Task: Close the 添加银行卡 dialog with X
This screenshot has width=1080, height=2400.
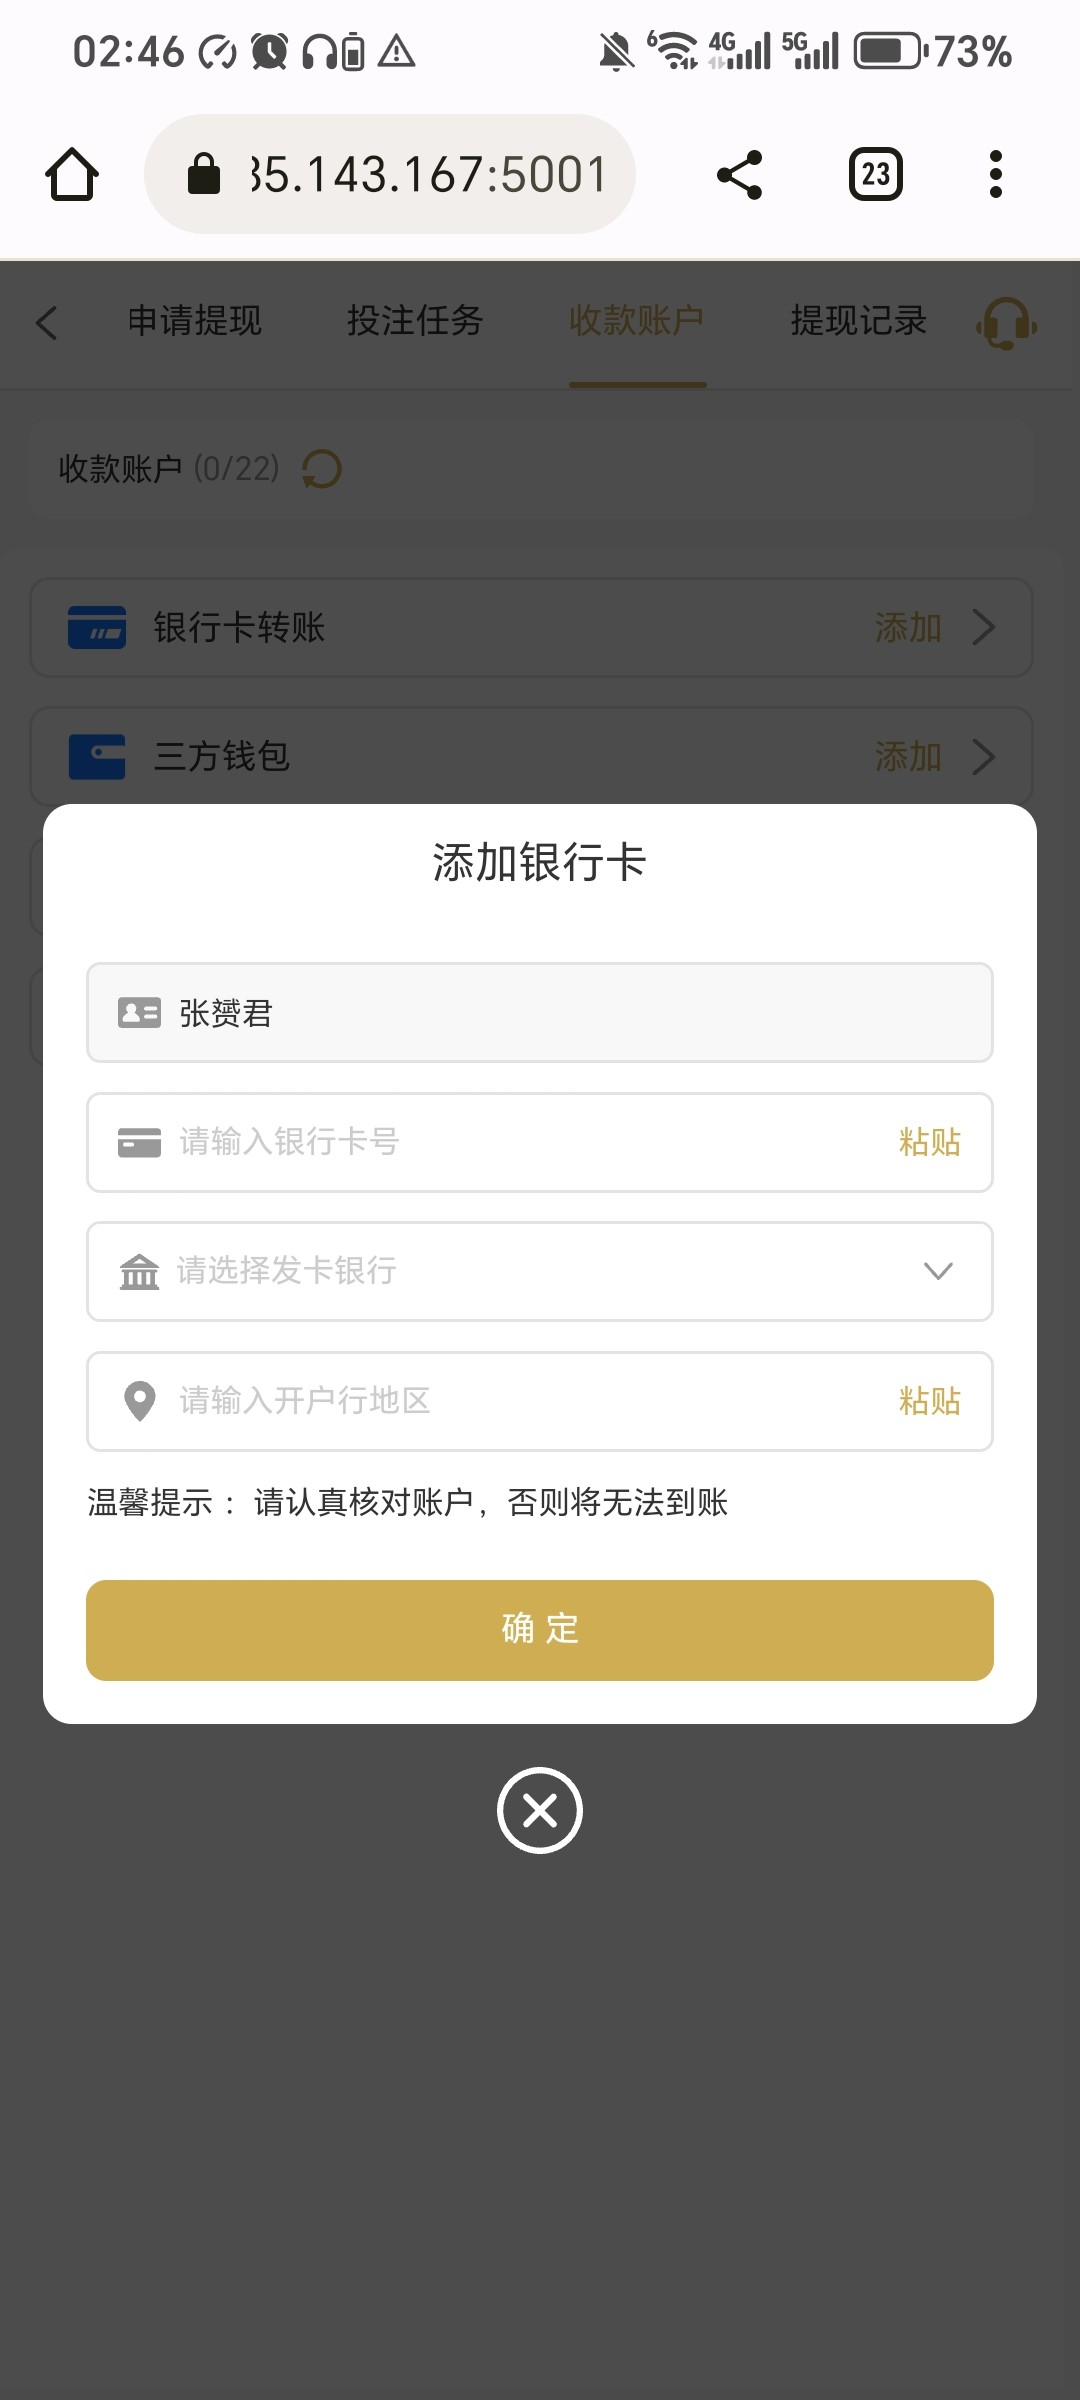Action: pyautogui.click(x=540, y=1811)
